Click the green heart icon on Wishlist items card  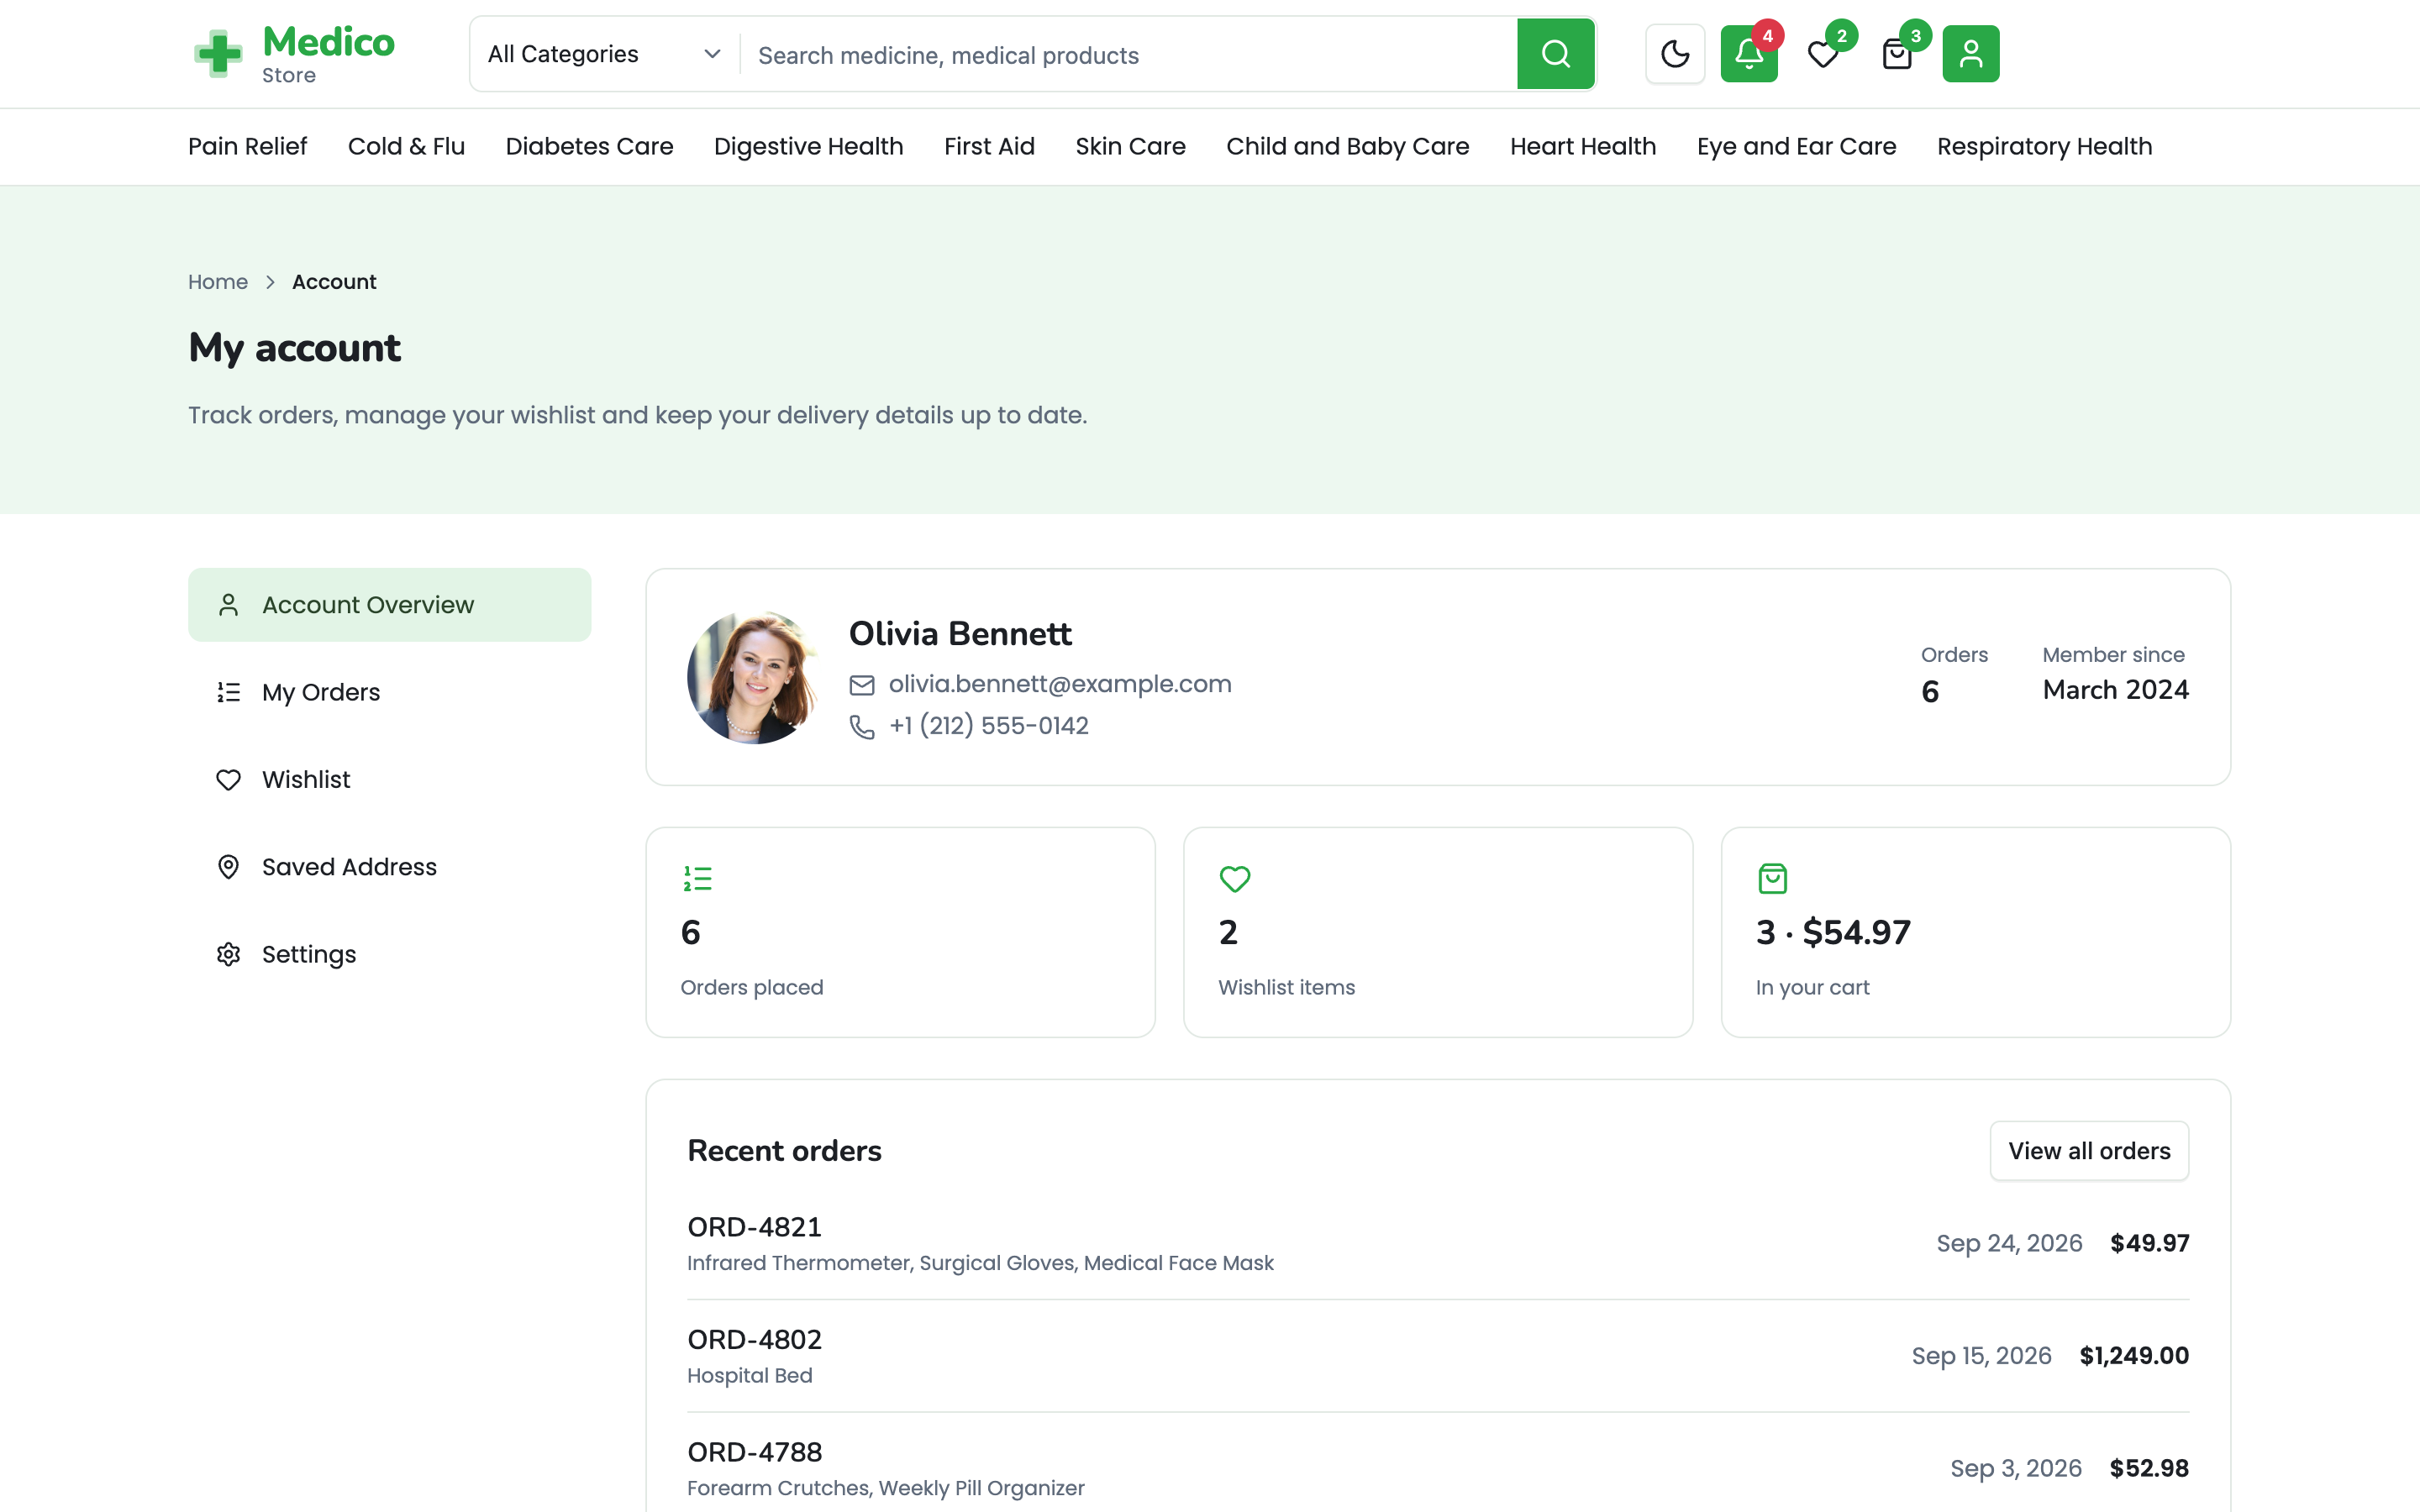[x=1235, y=879]
